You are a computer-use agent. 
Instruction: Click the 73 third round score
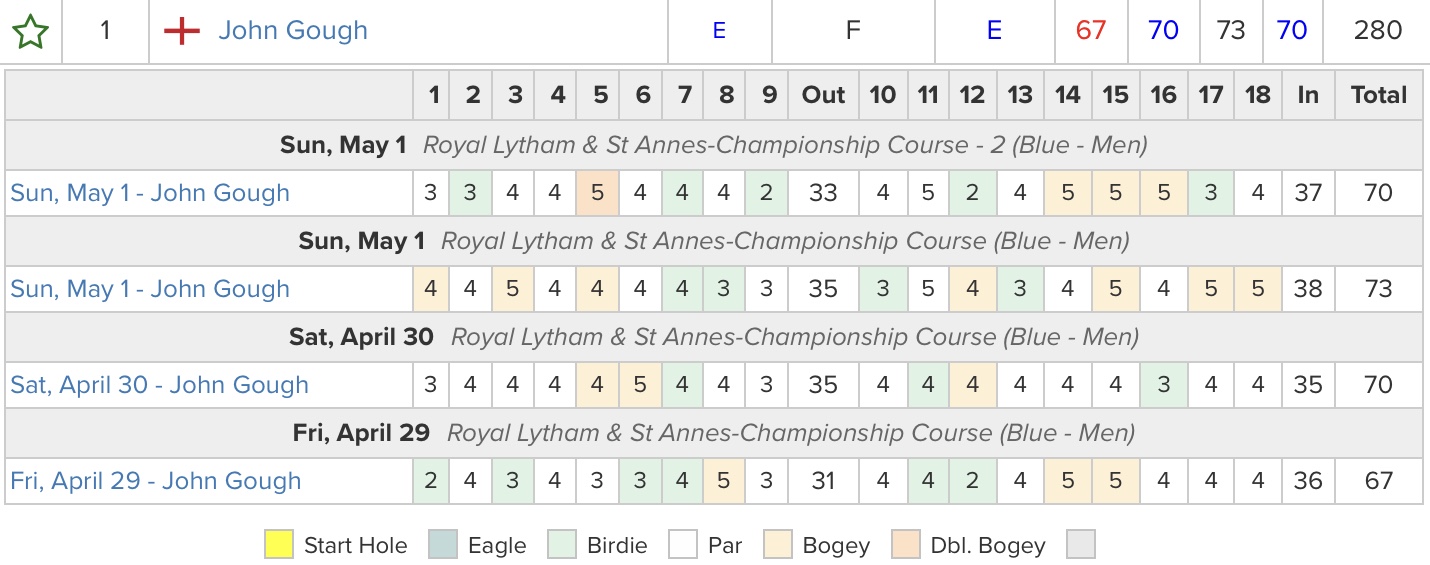1231,31
